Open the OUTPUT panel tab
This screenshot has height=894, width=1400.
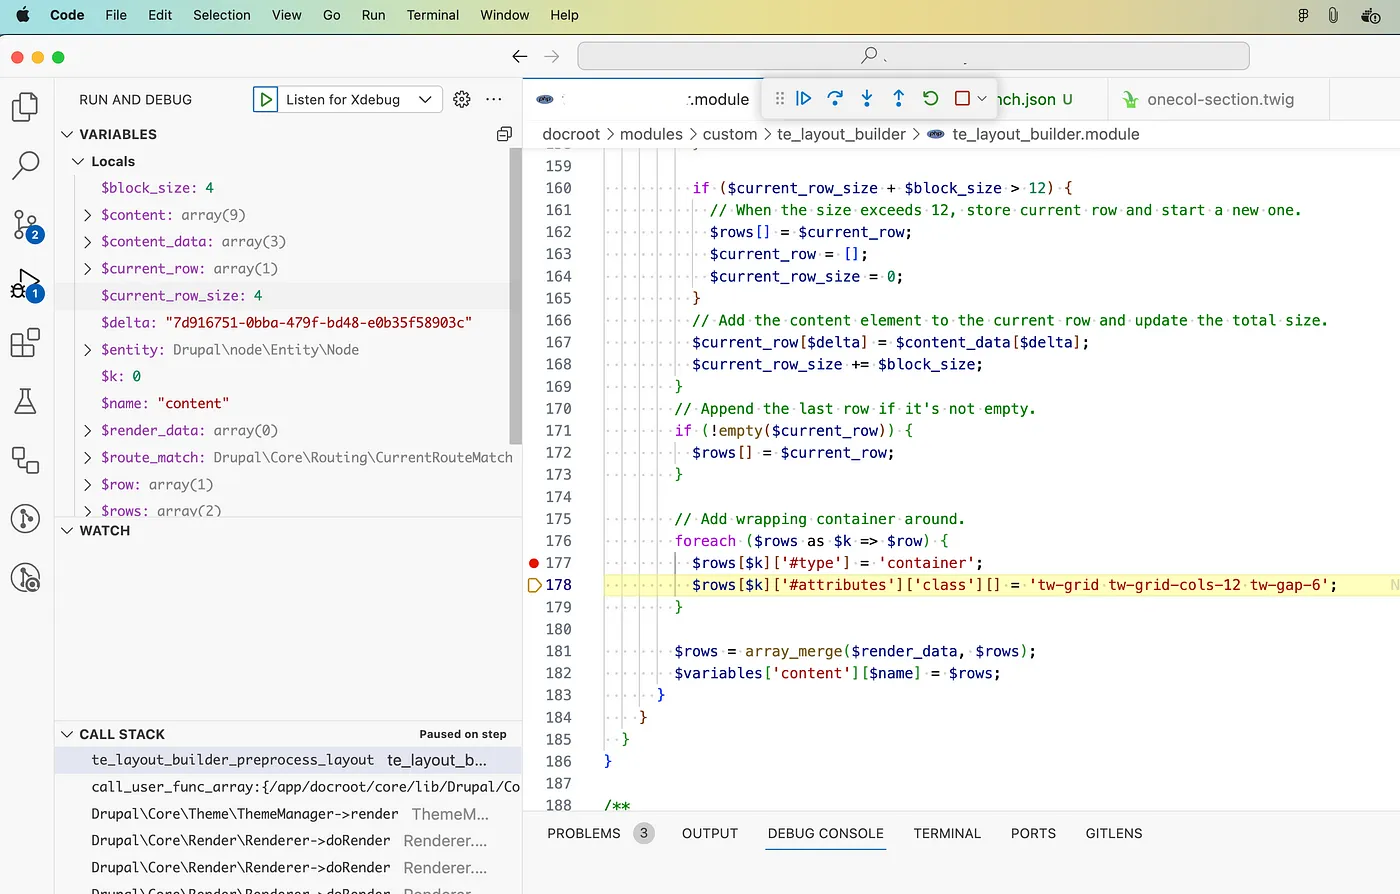[x=710, y=833]
